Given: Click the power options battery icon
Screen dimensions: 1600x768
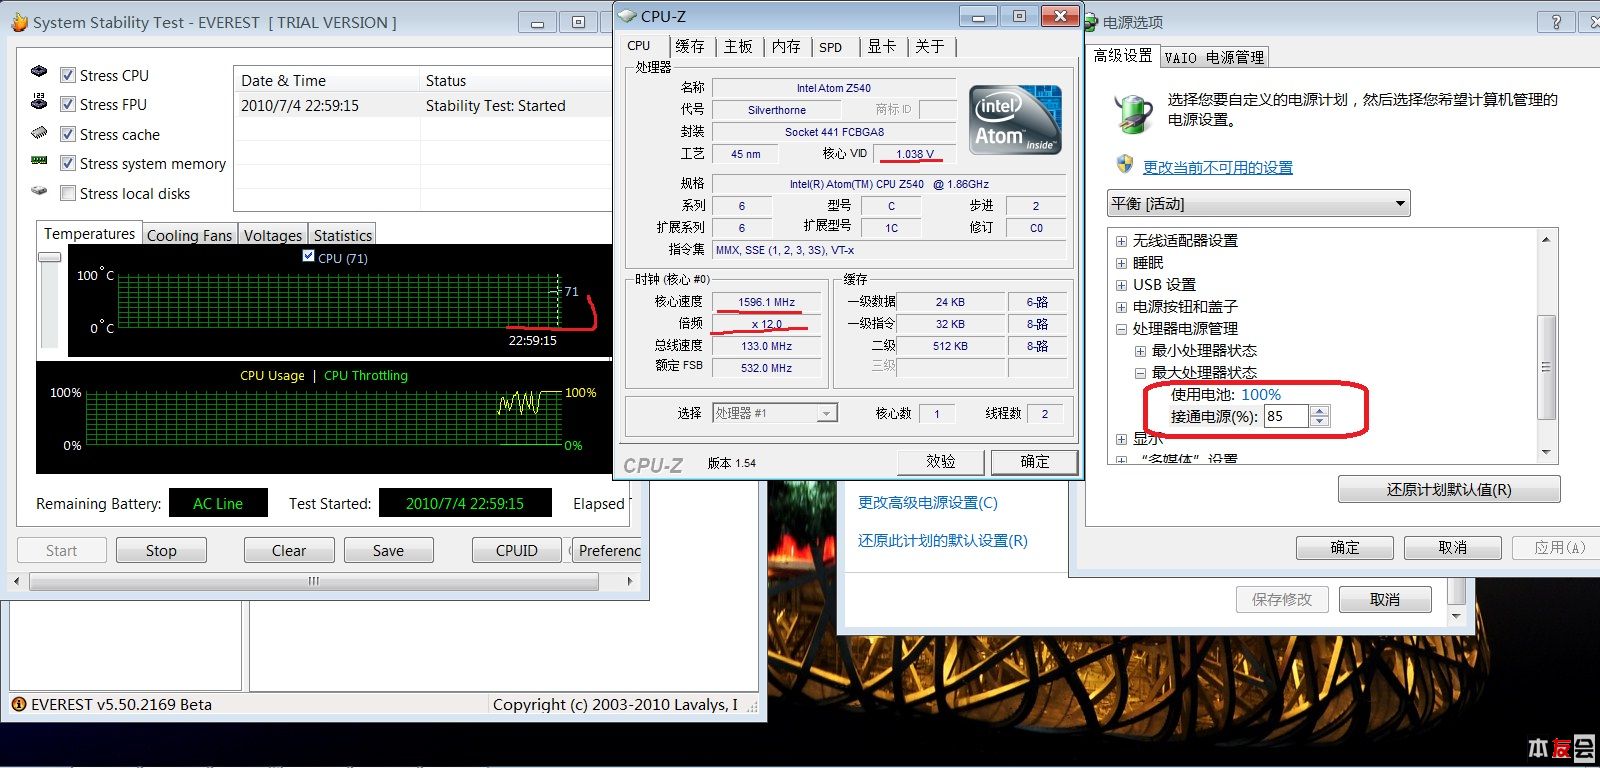Looking at the screenshot, I should [x=1133, y=113].
